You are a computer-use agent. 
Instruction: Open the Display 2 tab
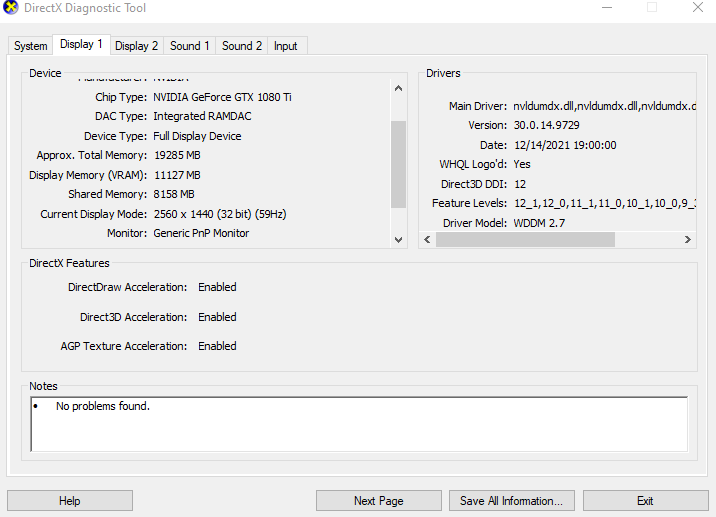pyautogui.click(x=137, y=46)
